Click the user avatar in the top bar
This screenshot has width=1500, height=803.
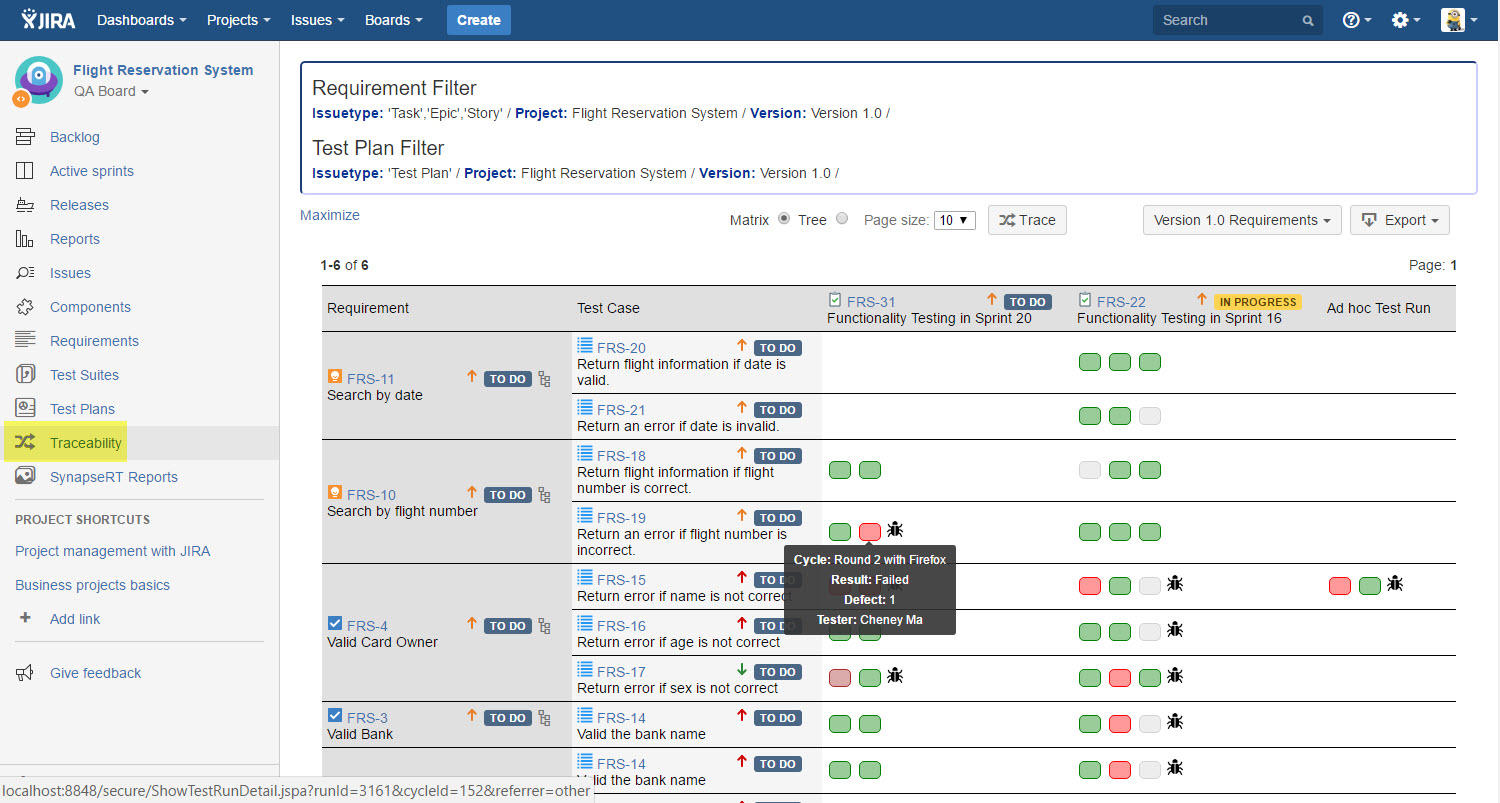pos(1452,20)
